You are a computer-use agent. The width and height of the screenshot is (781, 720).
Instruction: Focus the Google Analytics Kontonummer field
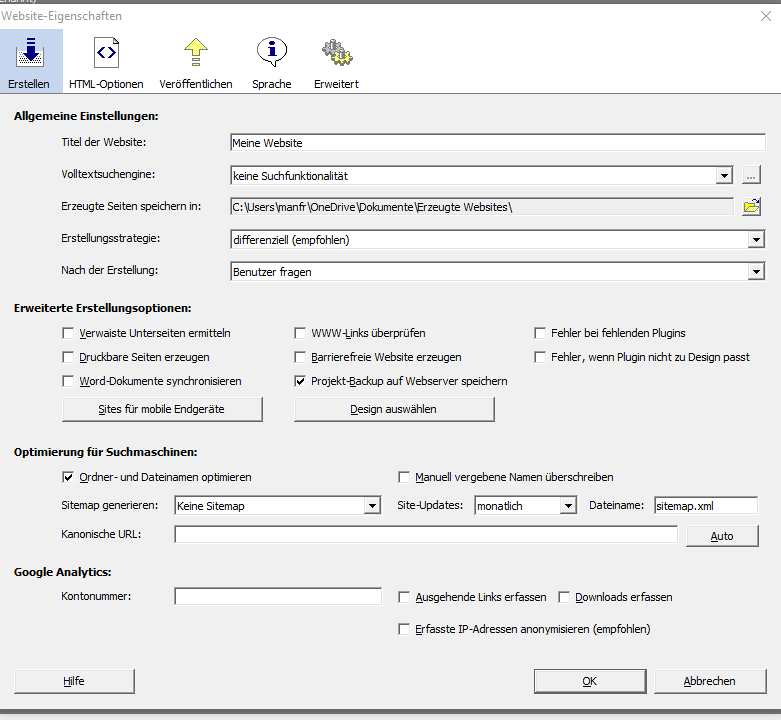tap(278, 596)
